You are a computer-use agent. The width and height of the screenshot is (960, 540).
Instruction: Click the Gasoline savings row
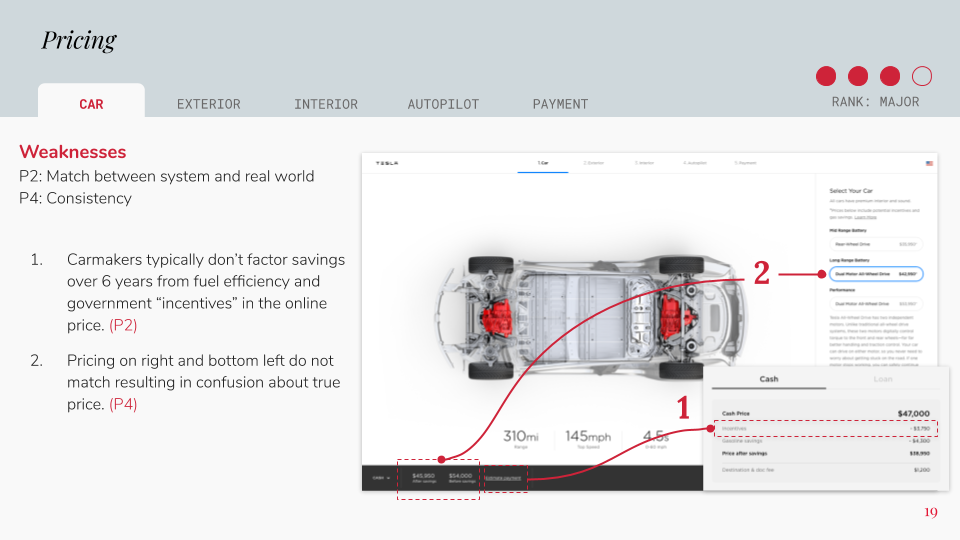click(x=825, y=441)
